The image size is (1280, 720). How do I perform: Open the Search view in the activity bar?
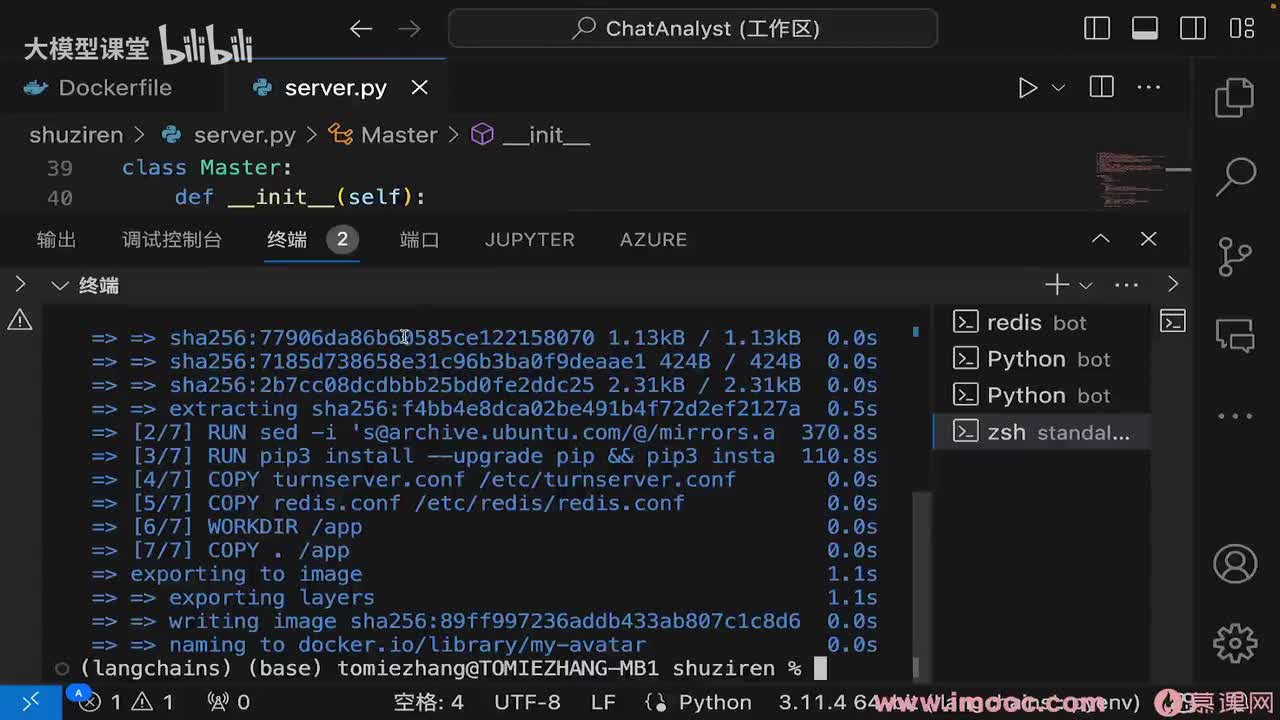(1235, 177)
